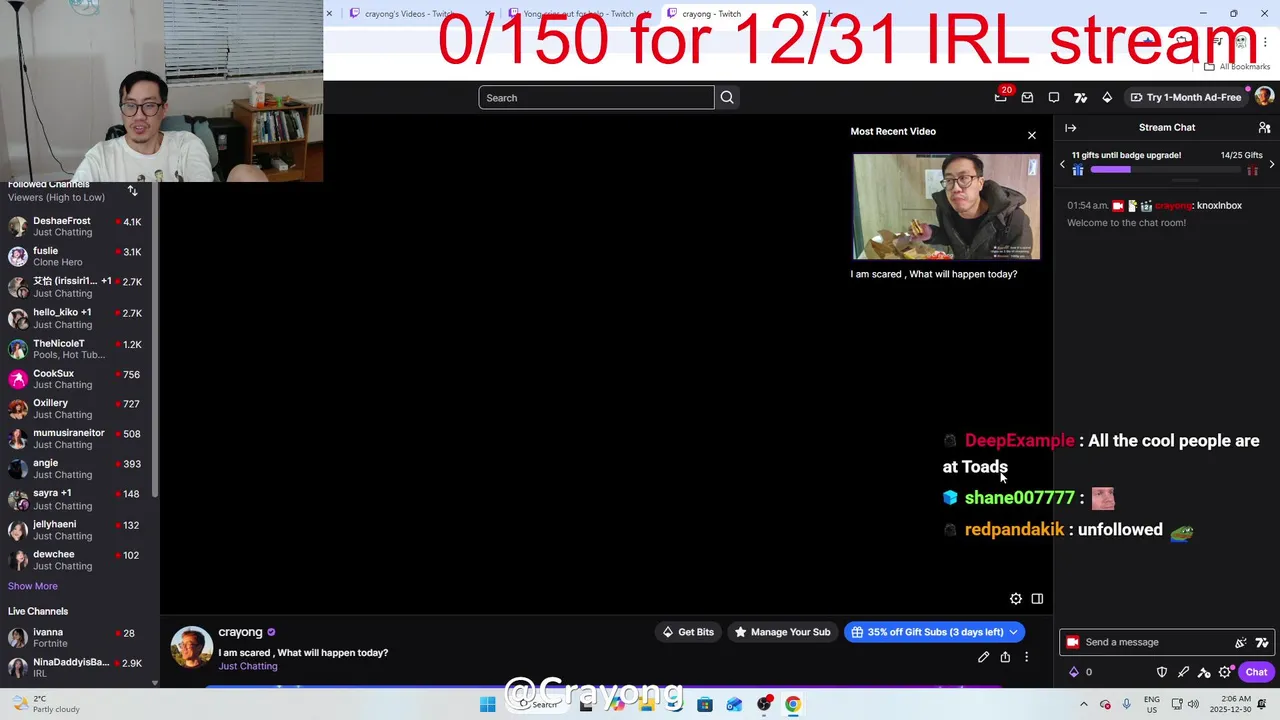Go to previous gift goal arrow
The width and height of the screenshot is (1280, 720).
coord(1063,164)
